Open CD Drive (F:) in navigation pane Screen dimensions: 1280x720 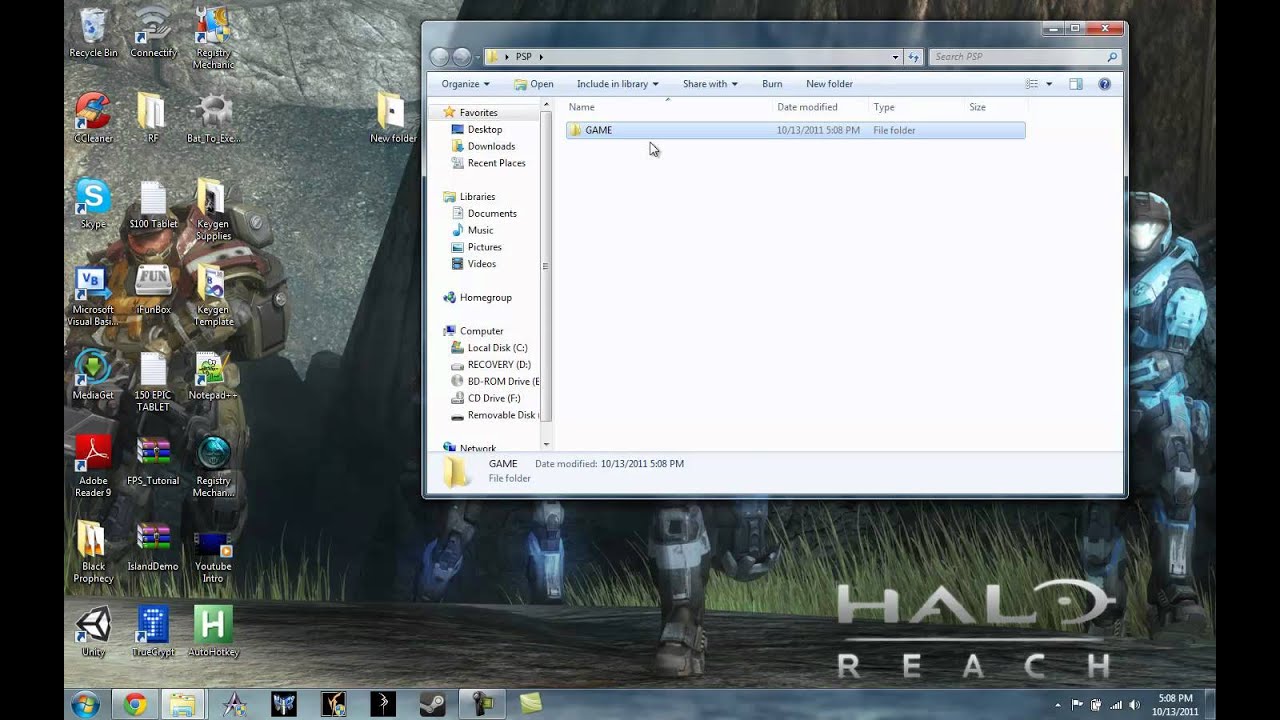(x=494, y=398)
